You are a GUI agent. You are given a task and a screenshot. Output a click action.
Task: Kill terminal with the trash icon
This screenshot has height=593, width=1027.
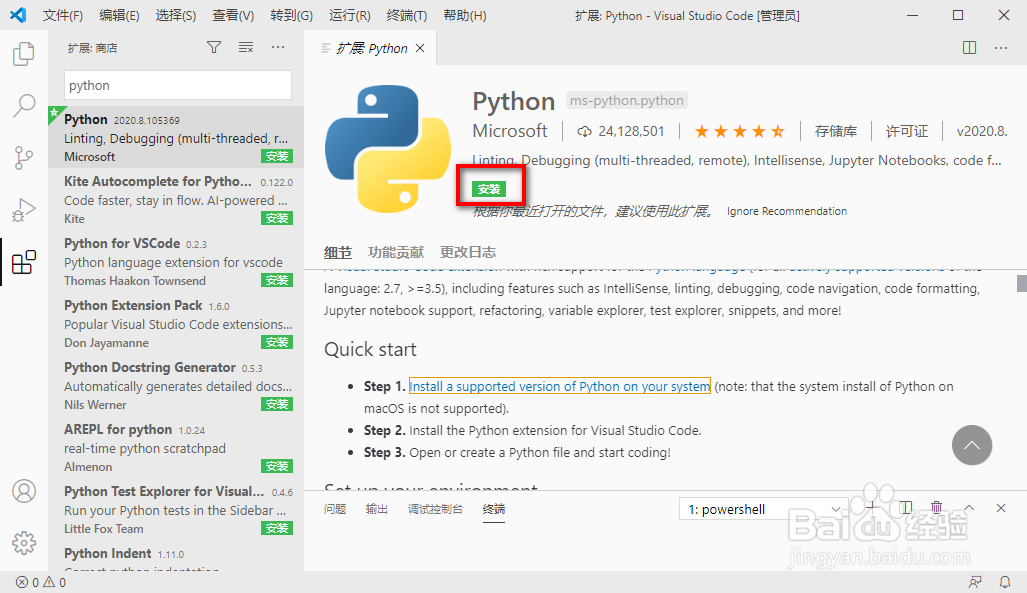point(937,508)
